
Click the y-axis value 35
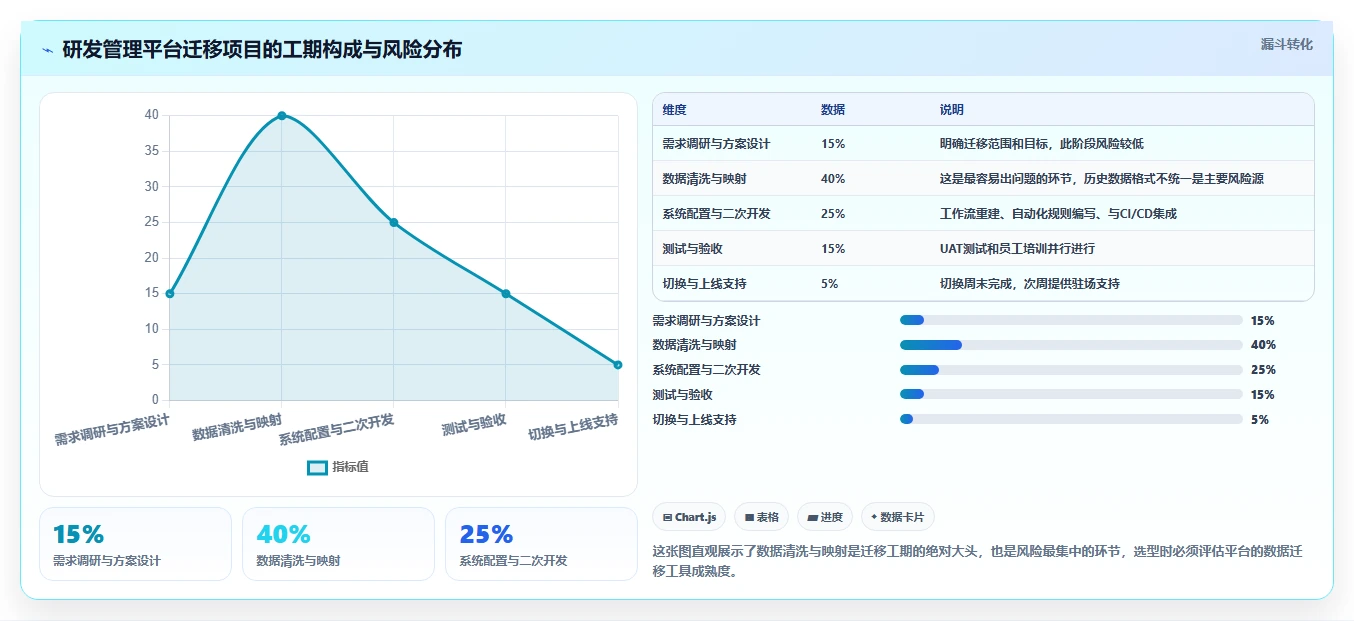pos(151,151)
